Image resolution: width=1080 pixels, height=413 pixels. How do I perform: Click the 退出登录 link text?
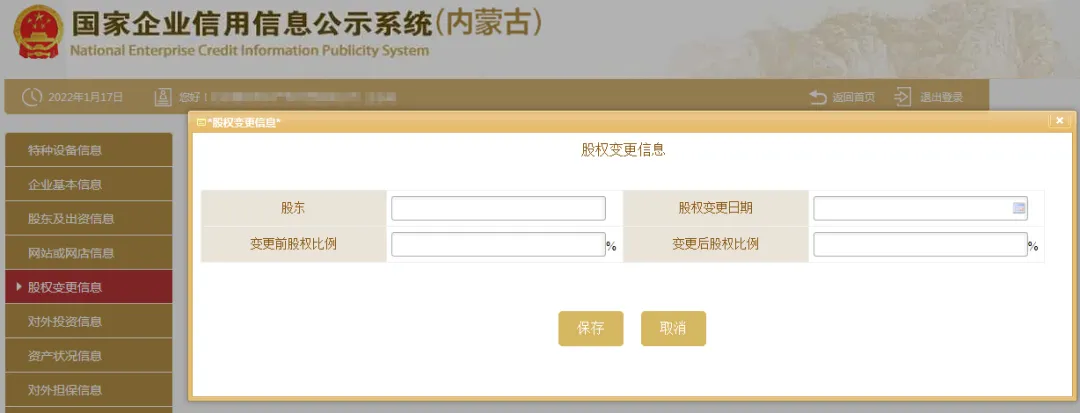pos(941,97)
